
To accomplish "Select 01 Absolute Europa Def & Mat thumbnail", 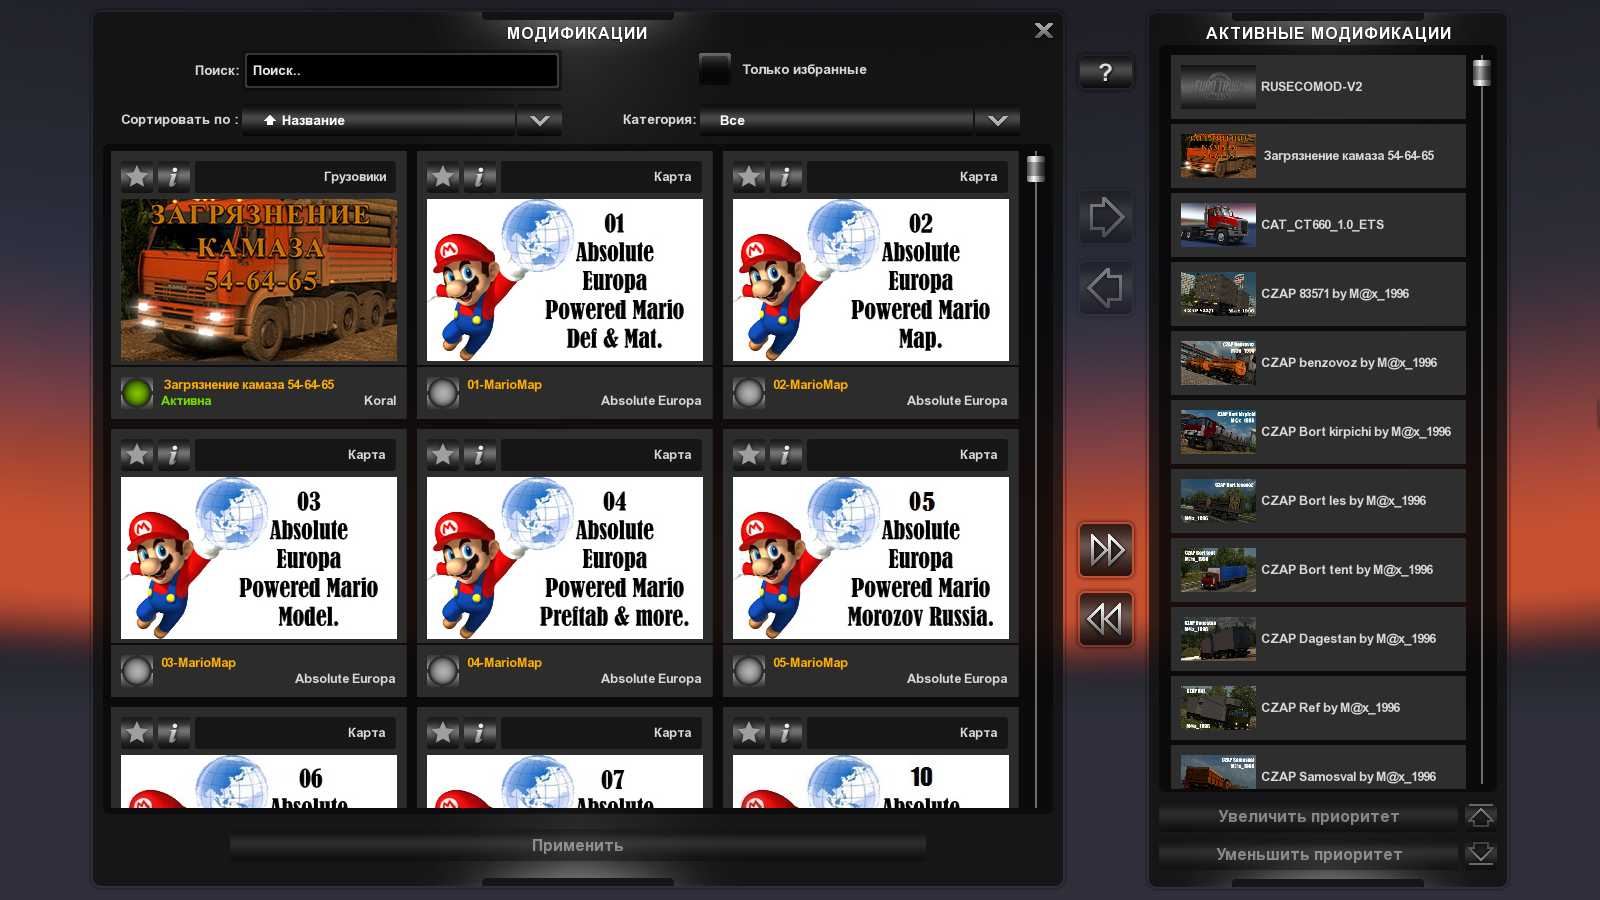I will (565, 280).
